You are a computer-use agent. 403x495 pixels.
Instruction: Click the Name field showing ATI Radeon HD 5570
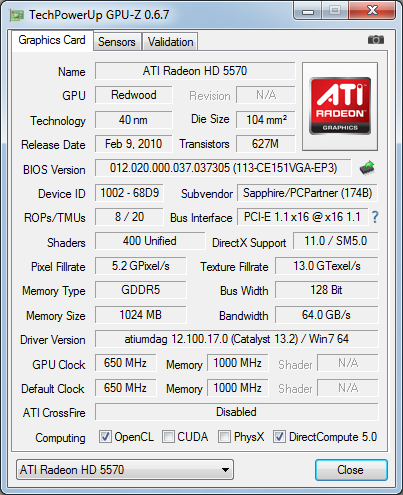coord(195,71)
